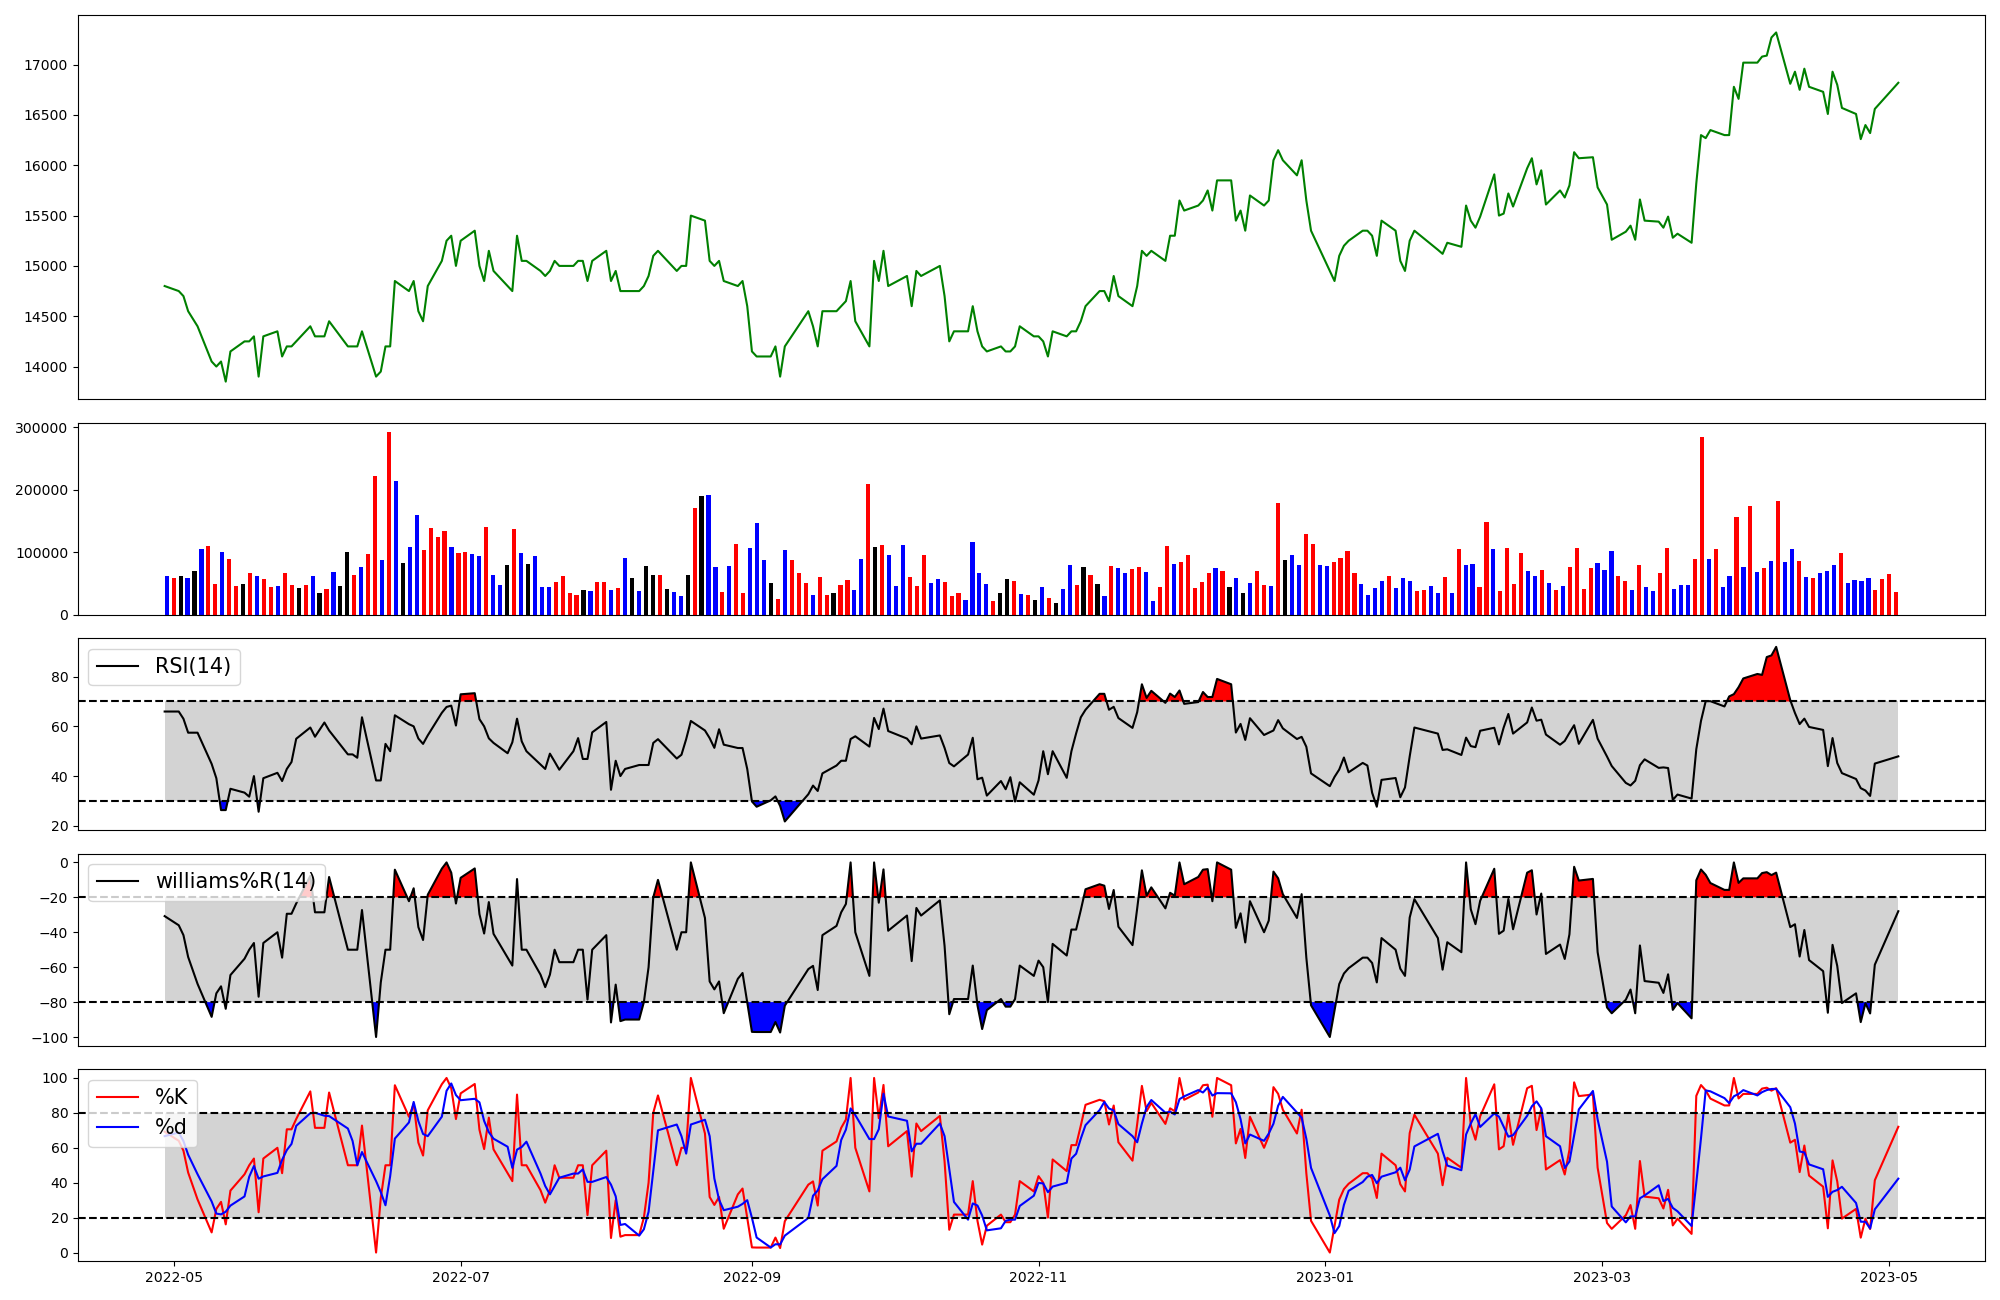Click the -100 tick on Williams %R axis
The width and height of the screenshot is (2000, 1300).
pyautogui.click(x=50, y=1038)
